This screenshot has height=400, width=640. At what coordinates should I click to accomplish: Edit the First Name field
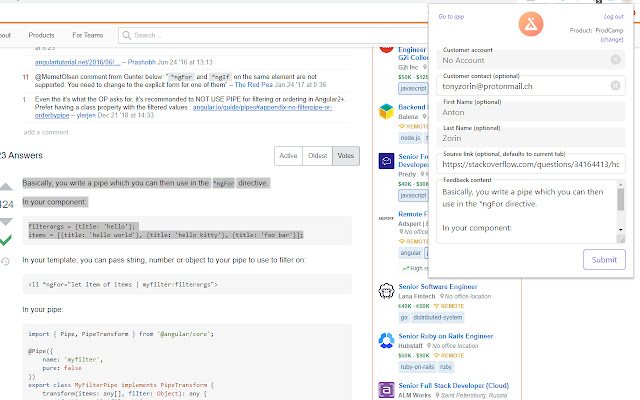click(531, 112)
